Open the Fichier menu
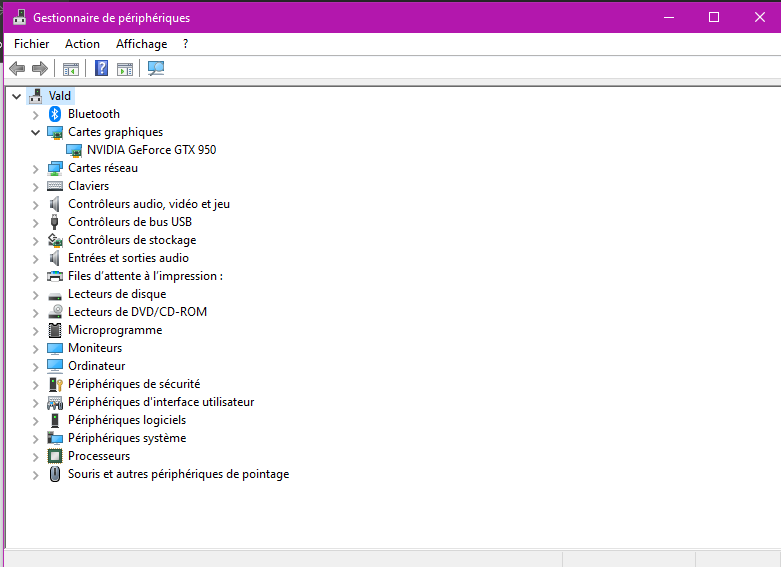This screenshot has height=567, width=781. [x=32, y=44]
